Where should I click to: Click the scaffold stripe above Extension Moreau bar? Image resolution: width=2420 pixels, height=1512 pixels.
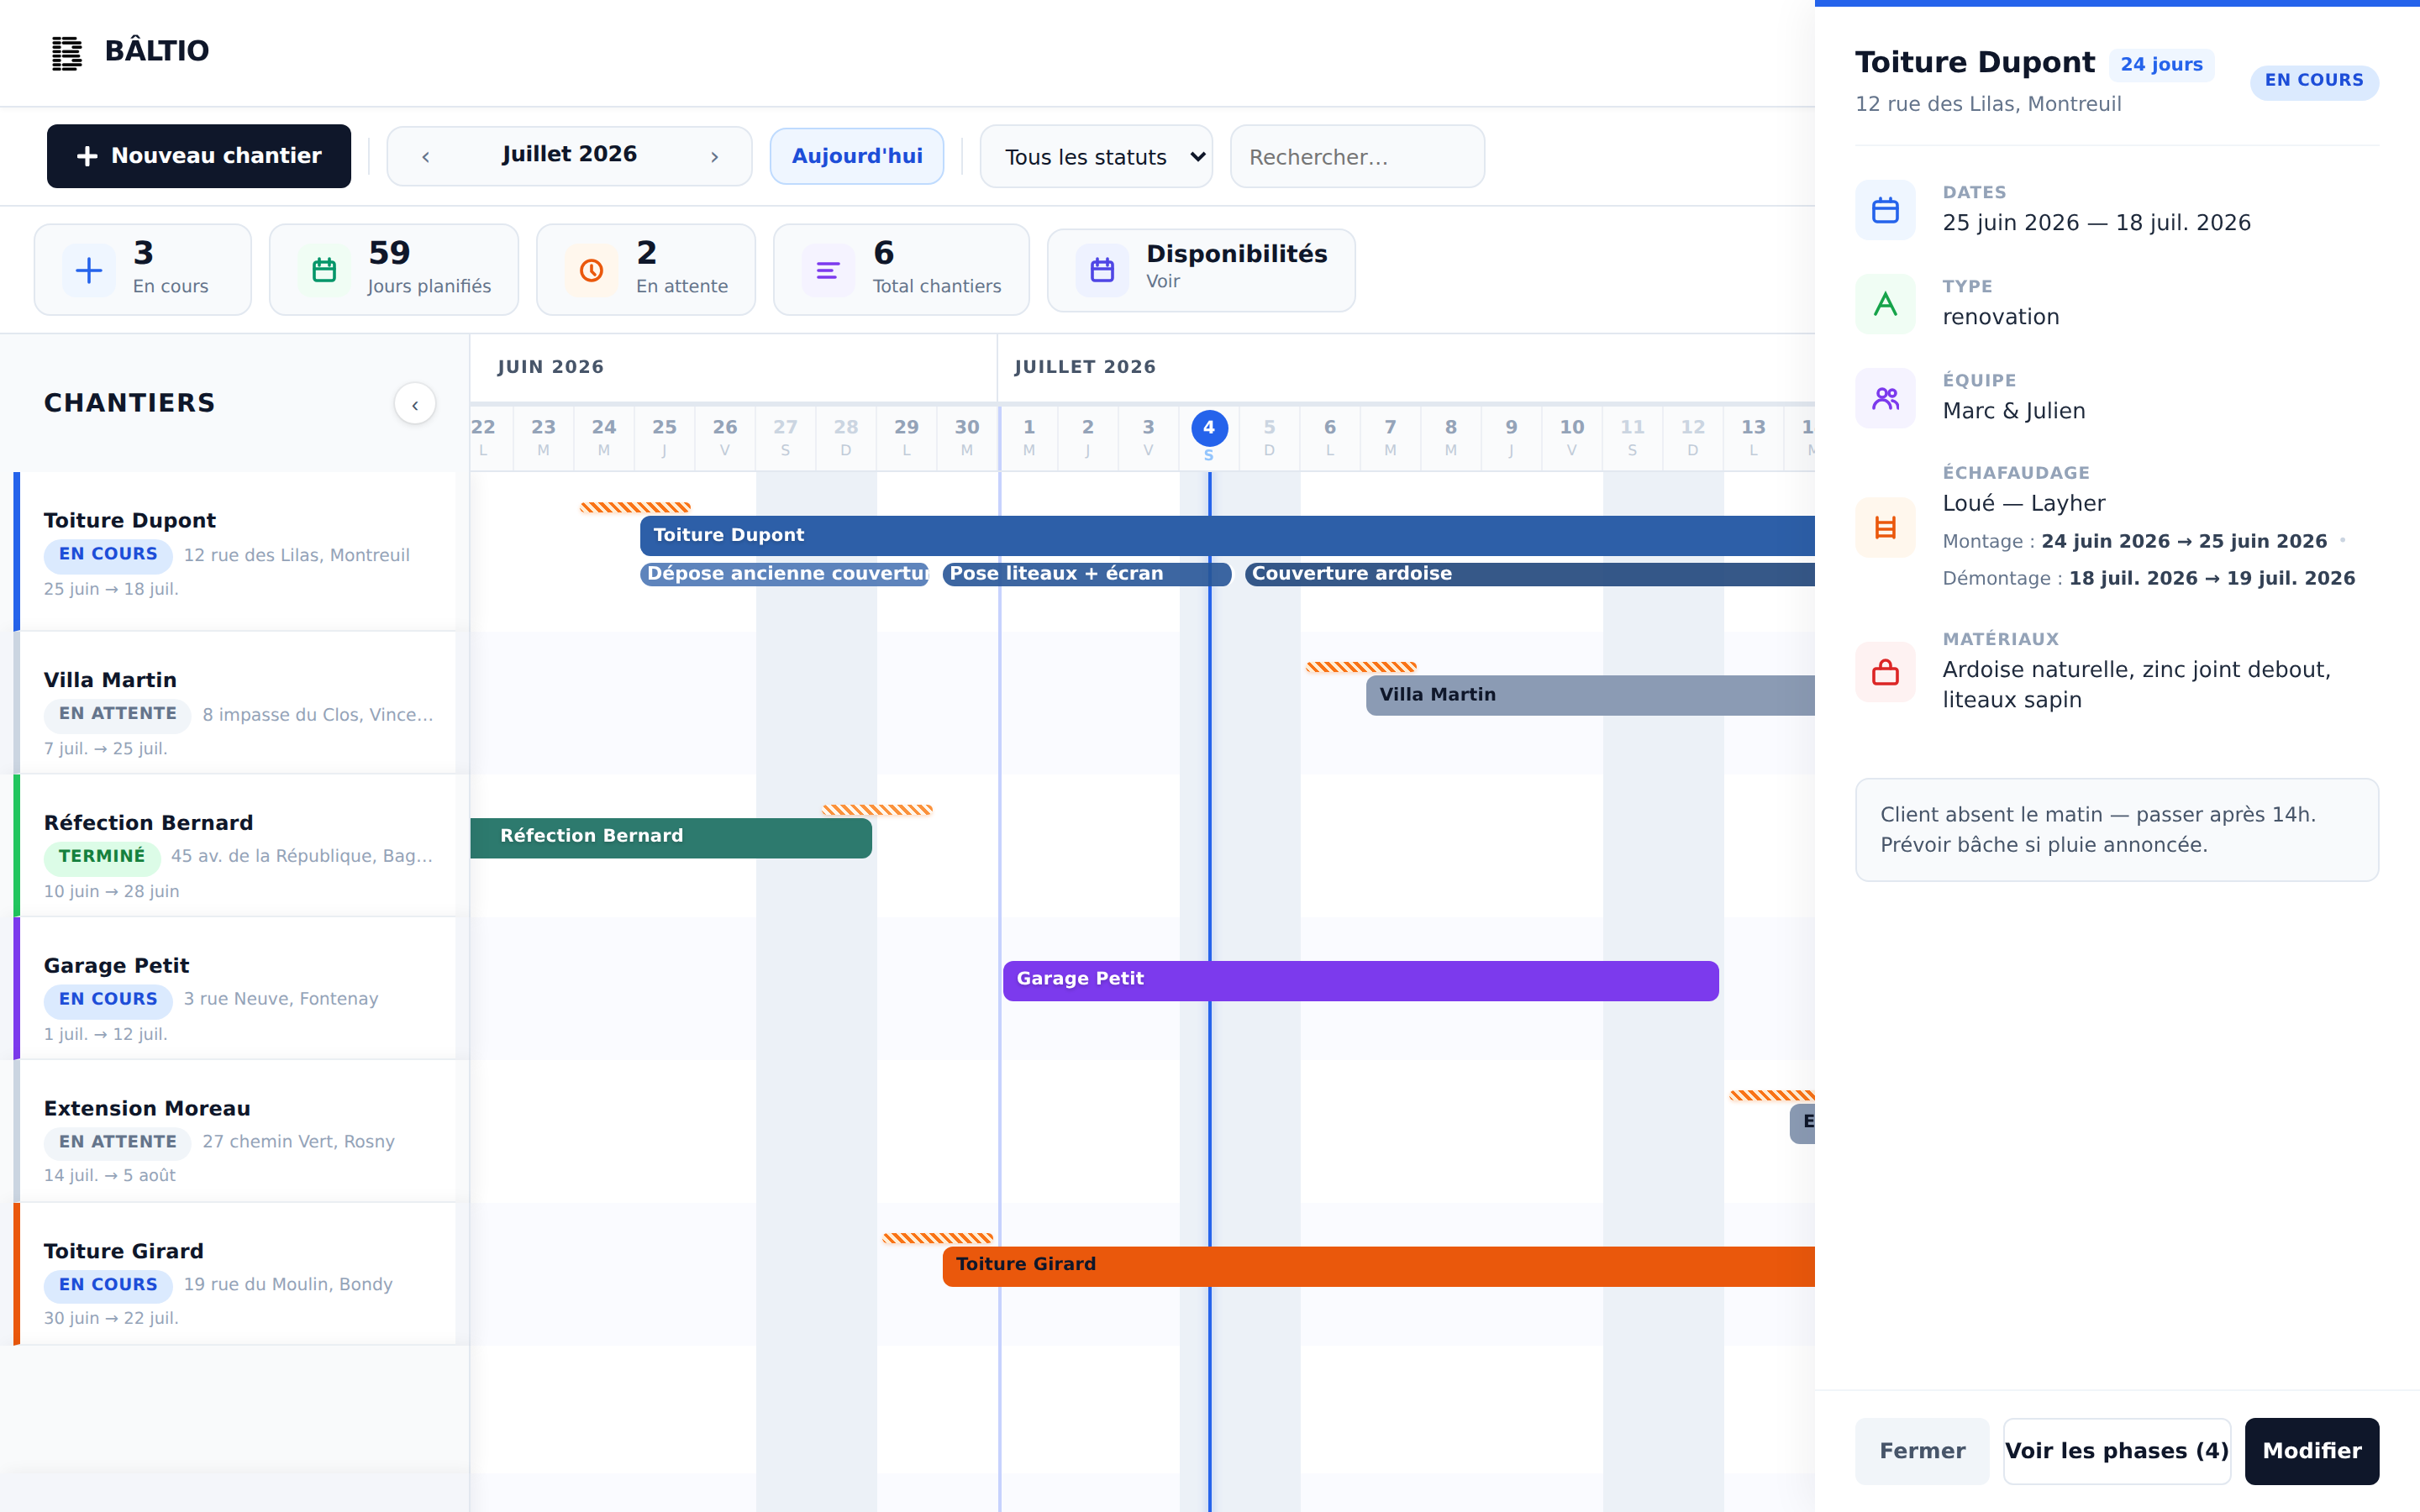1772,1096
